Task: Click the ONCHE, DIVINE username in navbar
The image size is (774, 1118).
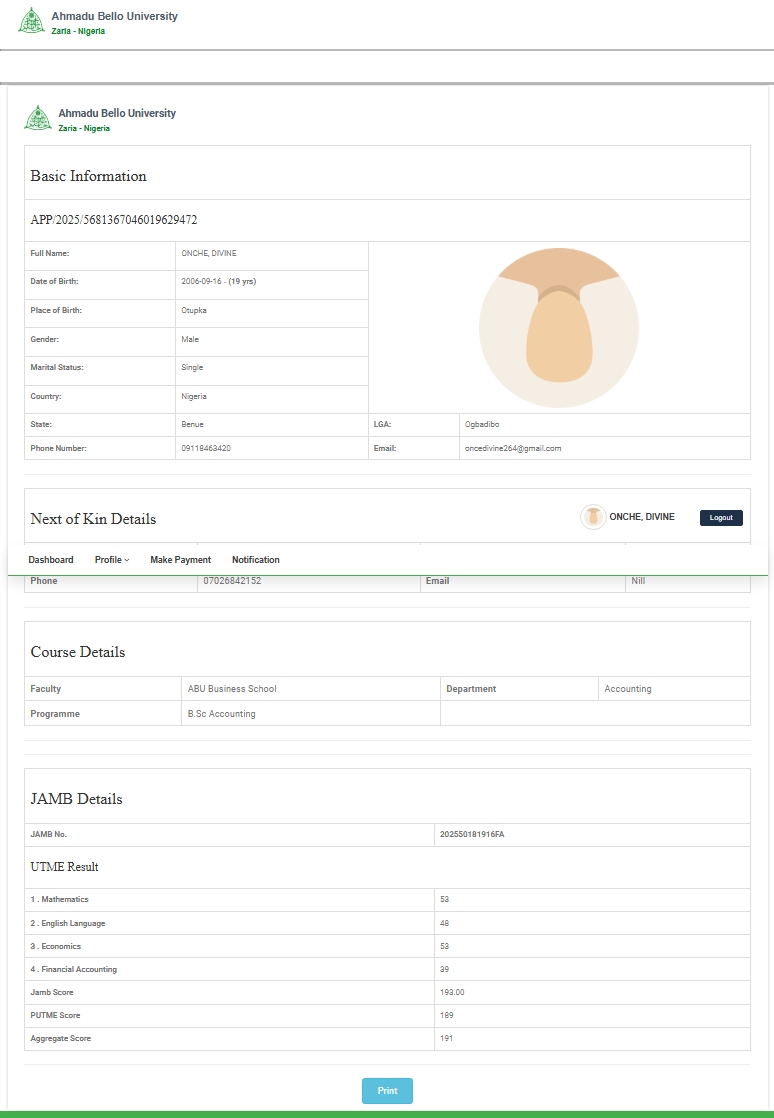Action: [x=641, y=517]
